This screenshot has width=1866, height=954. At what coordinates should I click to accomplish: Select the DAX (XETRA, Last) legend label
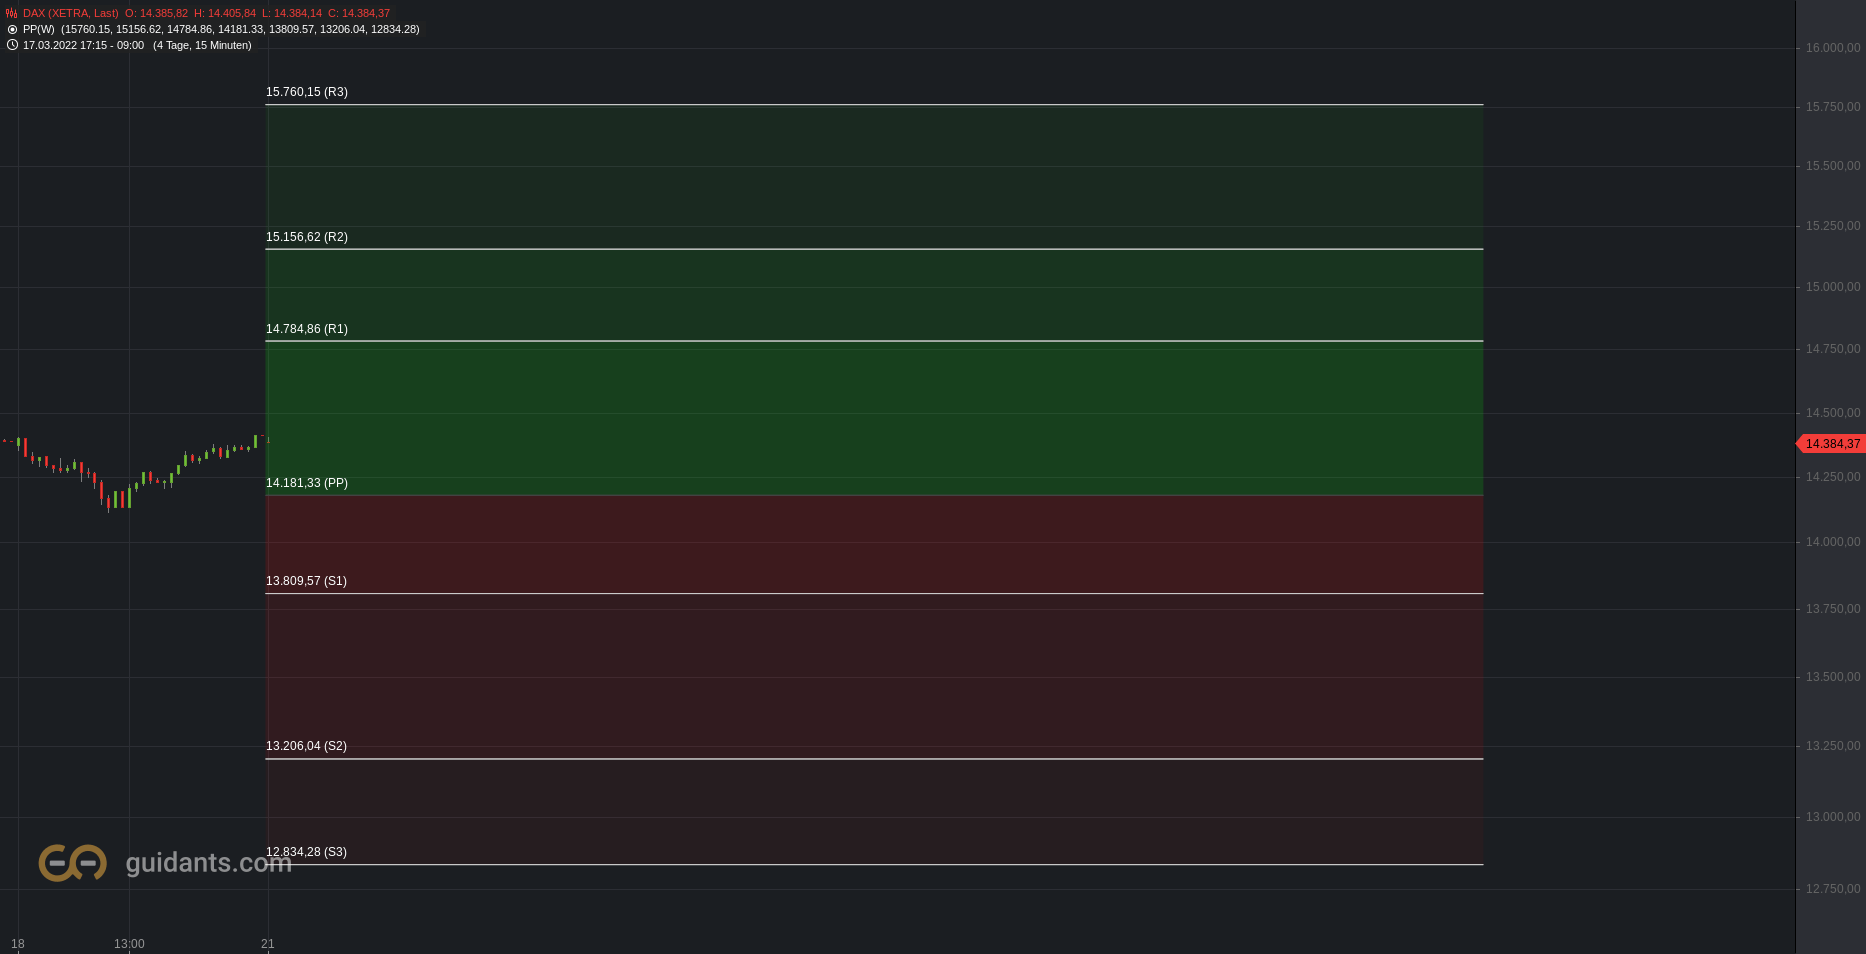[x=70, y=13]
